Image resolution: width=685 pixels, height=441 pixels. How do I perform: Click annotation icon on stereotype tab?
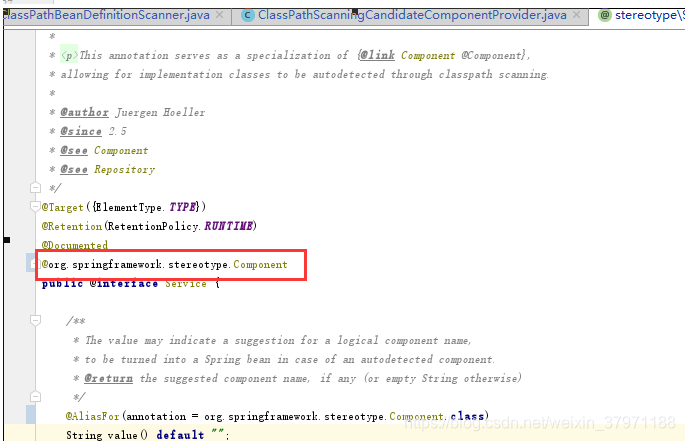click(605, 16)
